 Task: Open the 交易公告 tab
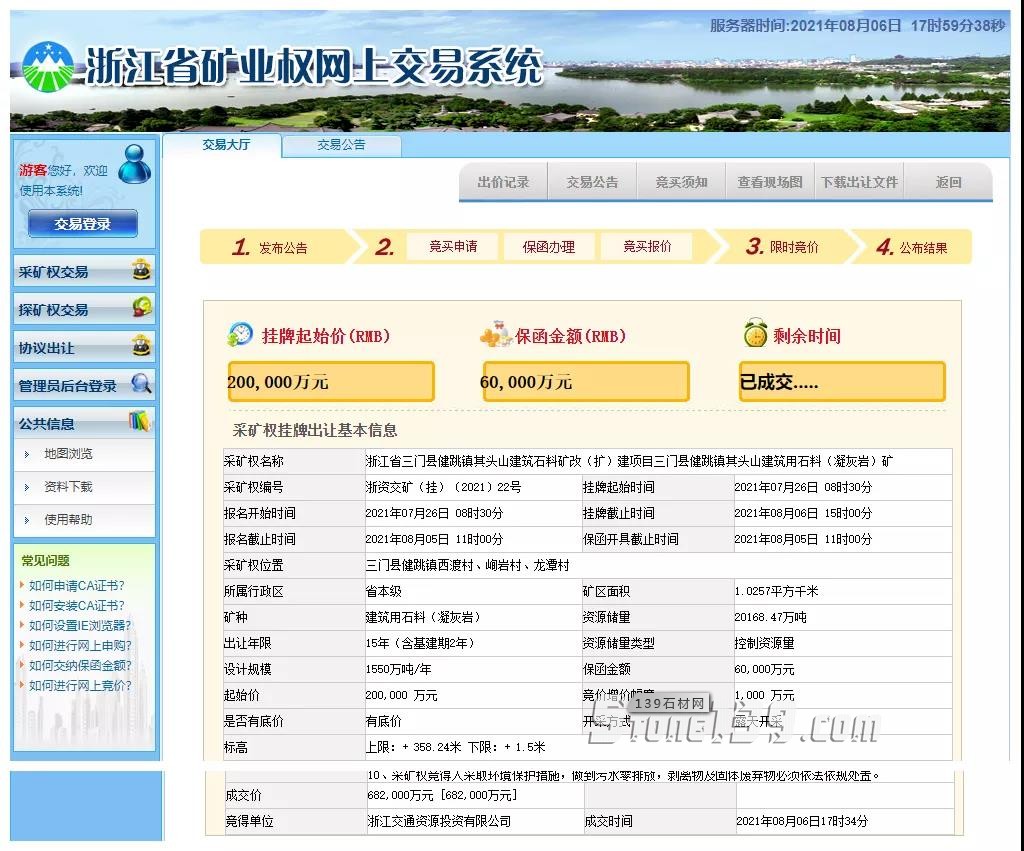pyautogui.click(x=342, y=145)
